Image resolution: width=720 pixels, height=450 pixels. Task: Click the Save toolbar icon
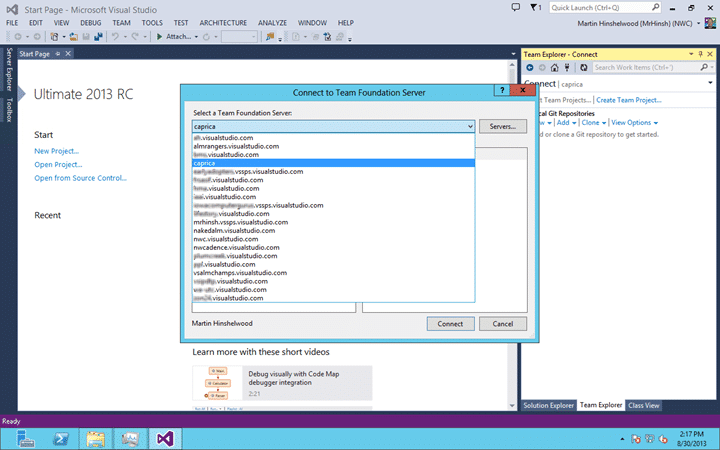point(86,37)
